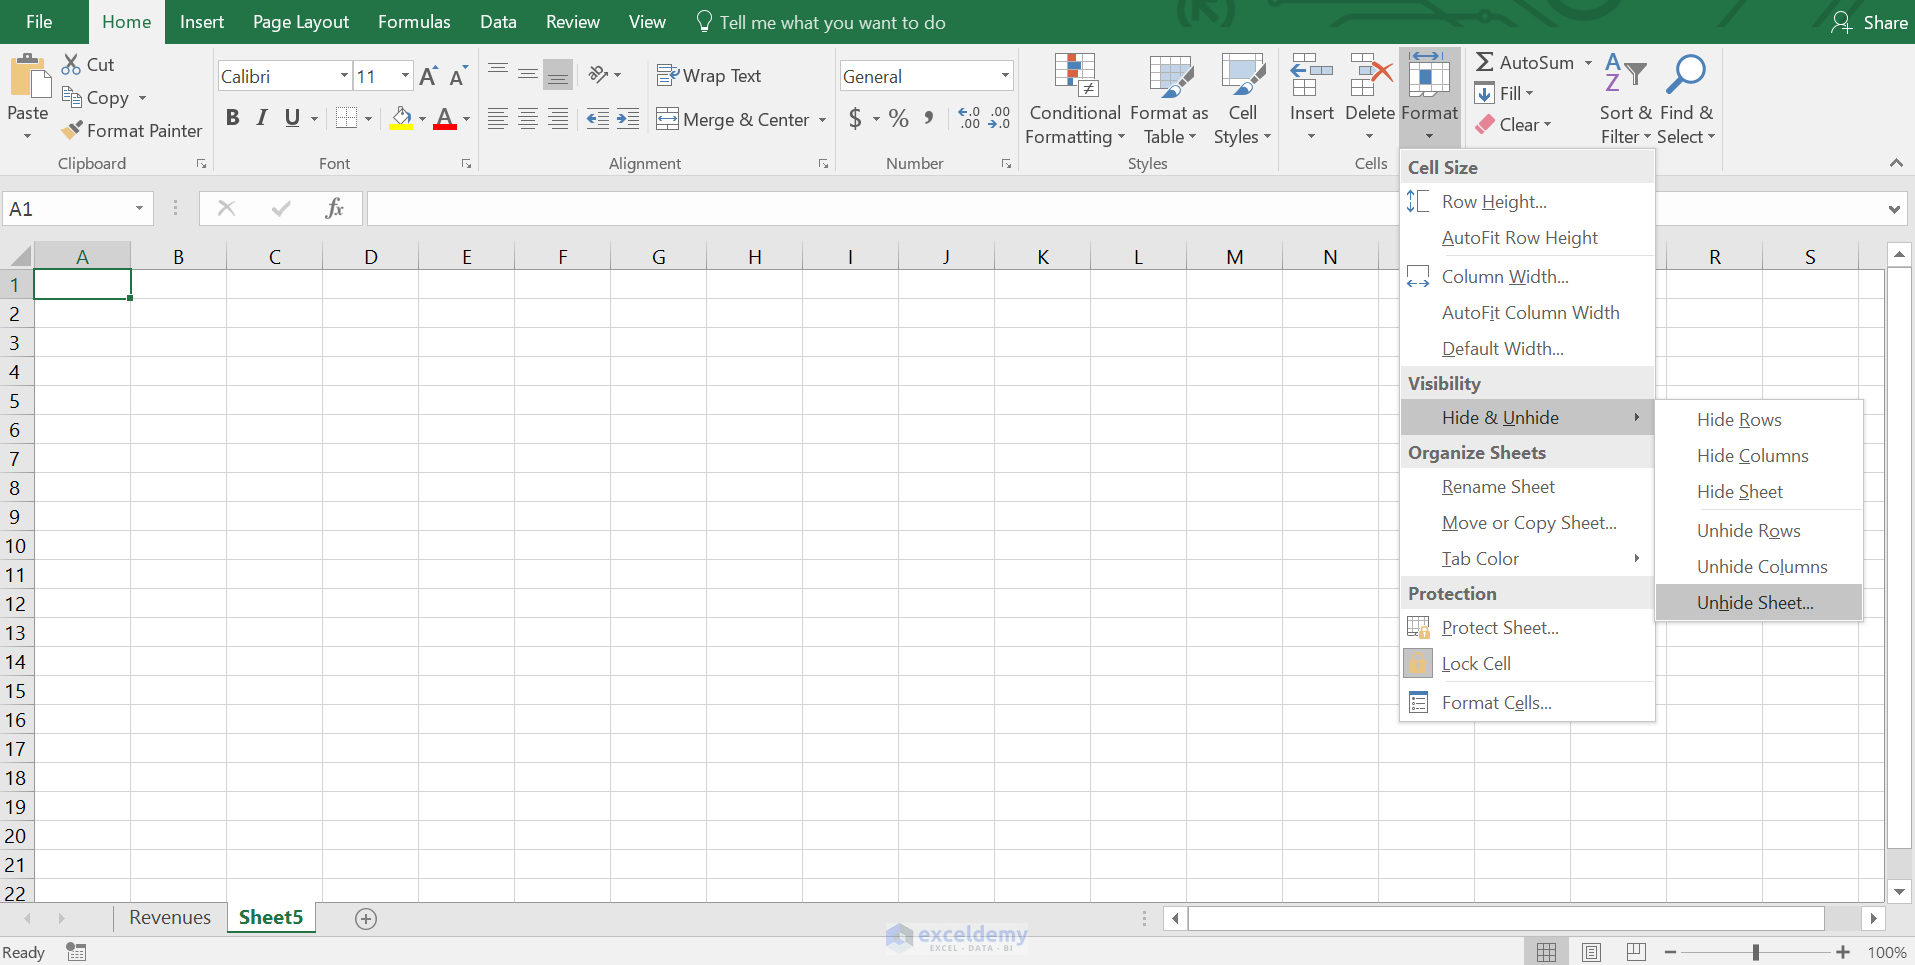Viewport: 1915px width, 965px height.
Task: Toggle Bold formatting
Action: 232,118
